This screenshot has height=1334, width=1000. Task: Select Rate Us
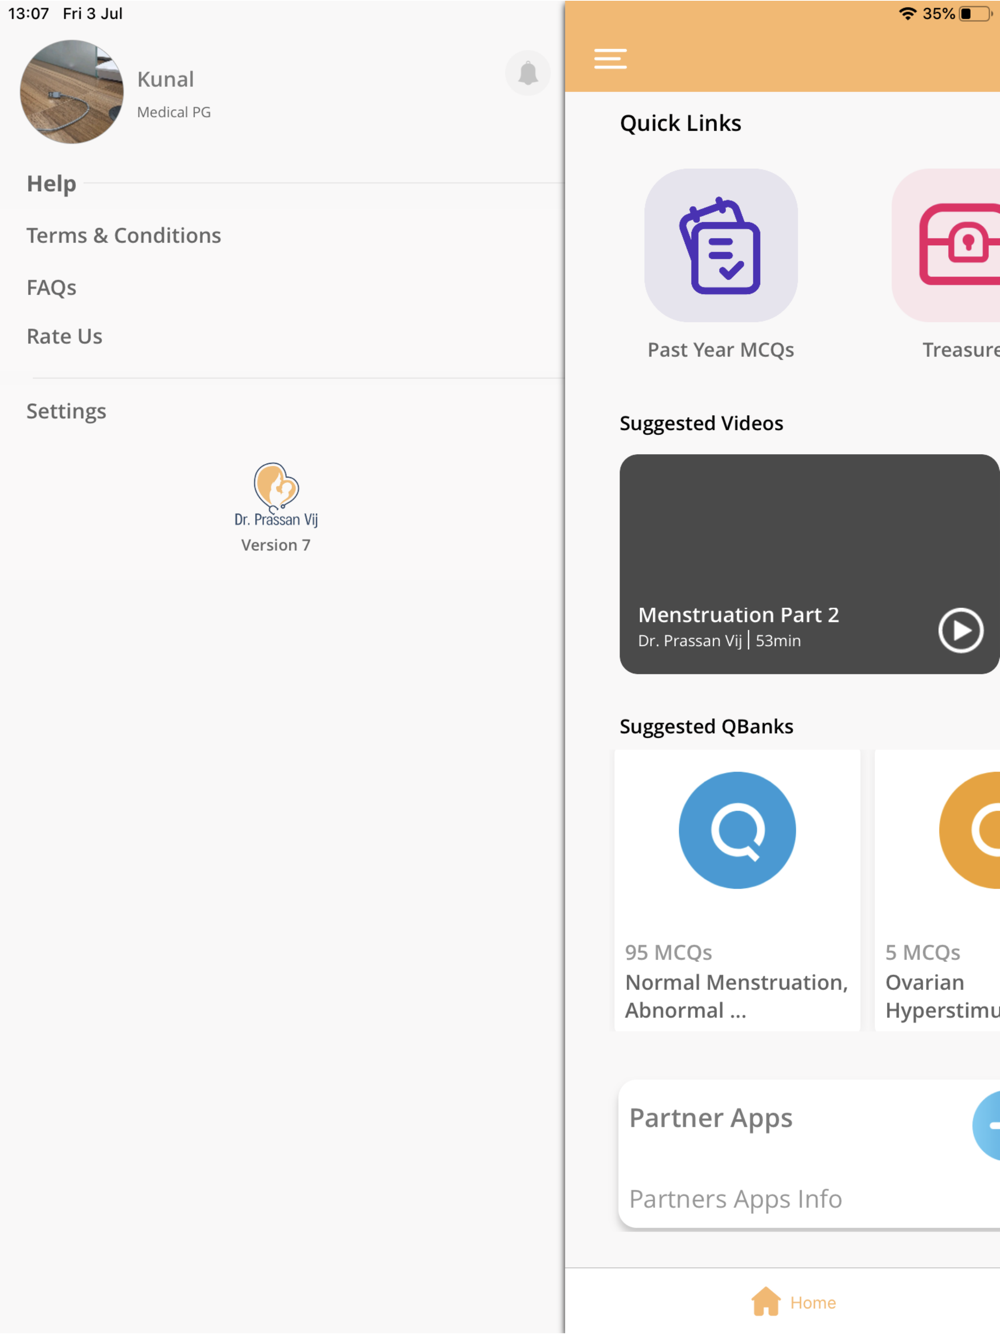(x=65, y=336)
